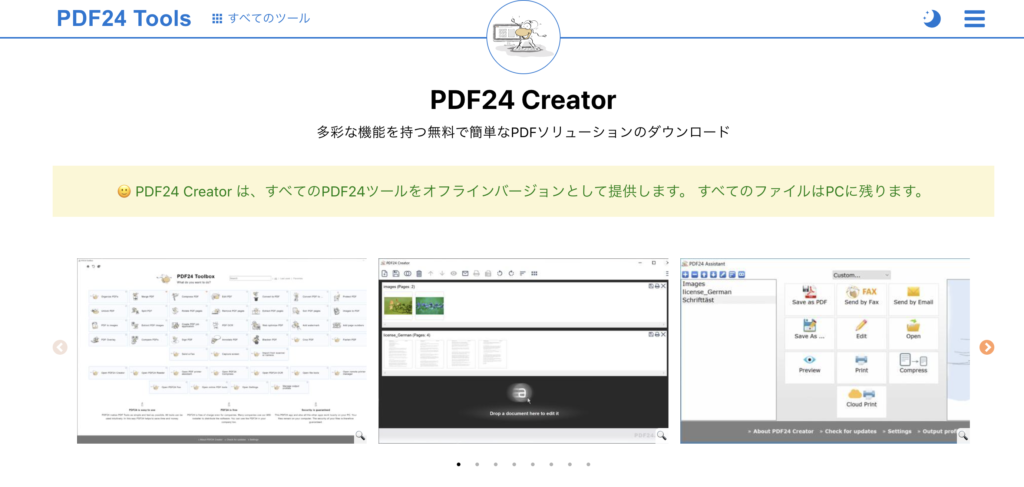
Task: Click the blue minus icon in Assistant toolbar
Action: point(695,275)
